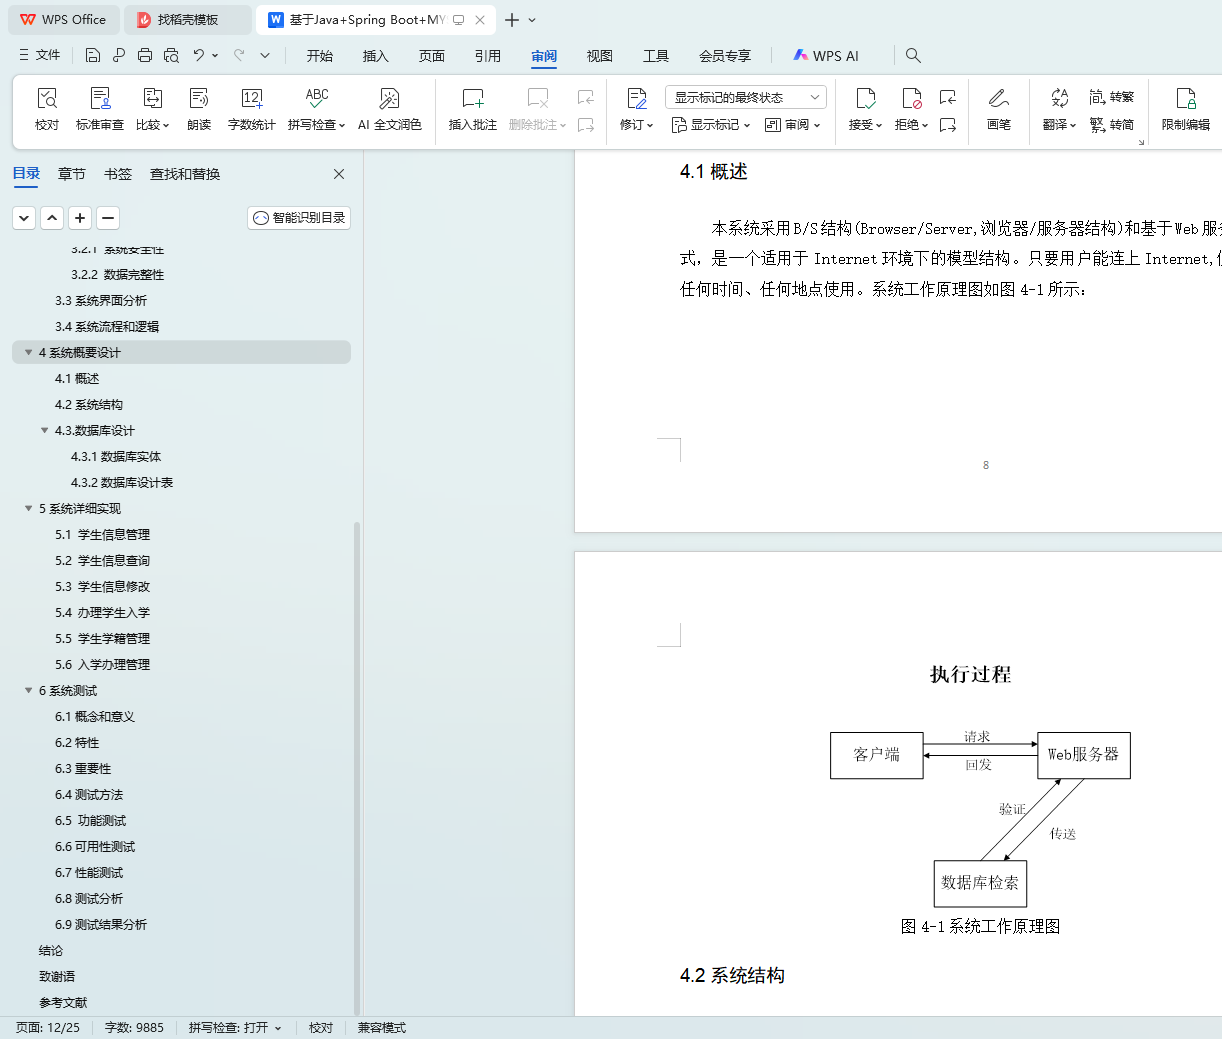This screenshot has height=1039, width=1222.
Task: Toggle 修订 track changes
Action: pos(636,109)
